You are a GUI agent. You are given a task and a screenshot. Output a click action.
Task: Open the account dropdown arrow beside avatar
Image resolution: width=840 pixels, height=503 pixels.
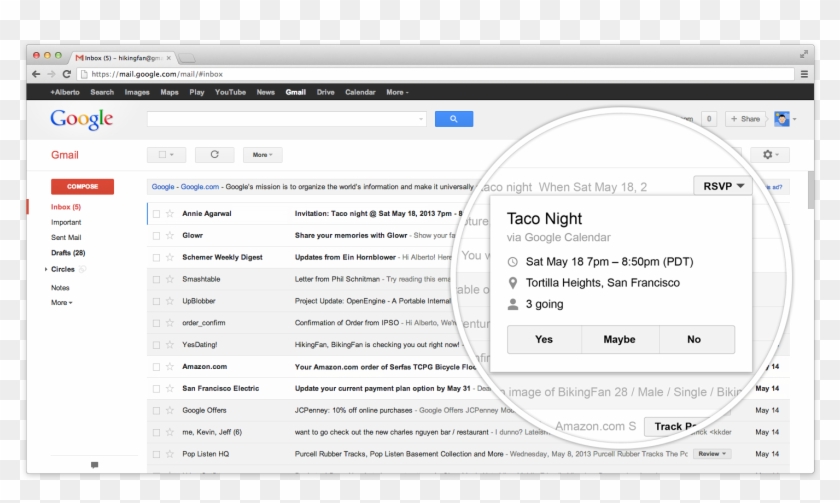click(794, 119)
